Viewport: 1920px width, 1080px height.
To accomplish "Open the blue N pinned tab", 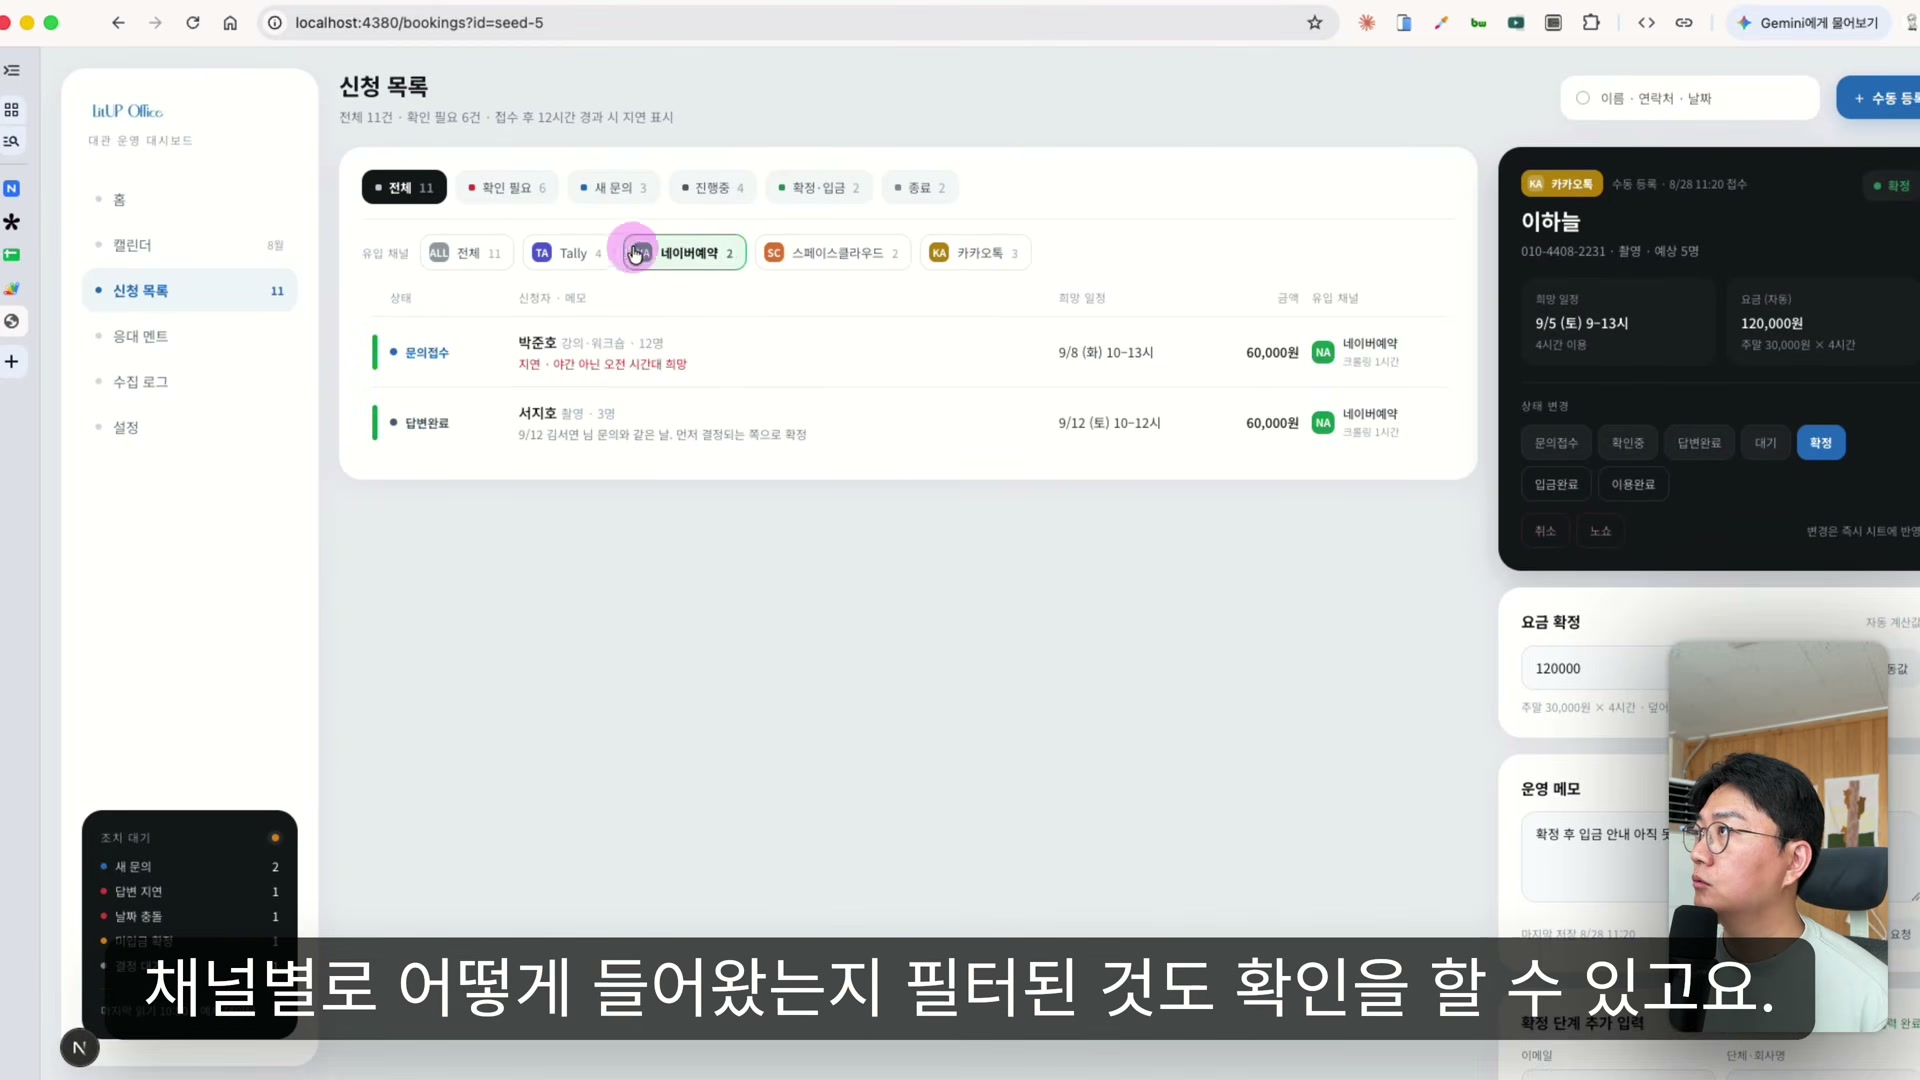I will (x=12, y=188).
